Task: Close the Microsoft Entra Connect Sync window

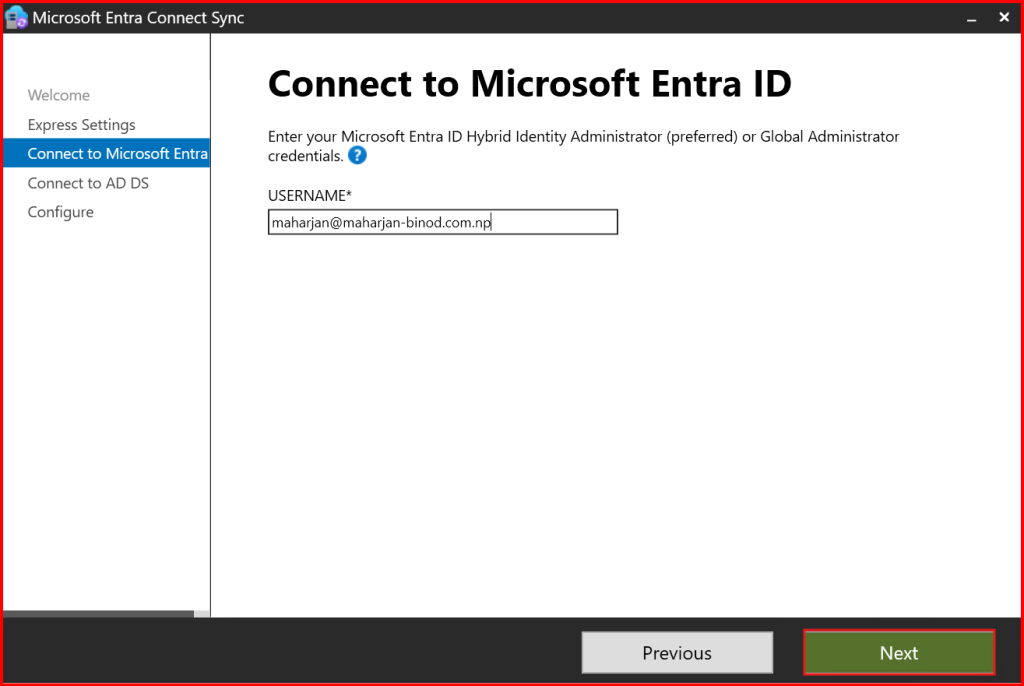Action: tap(1004, 18)
